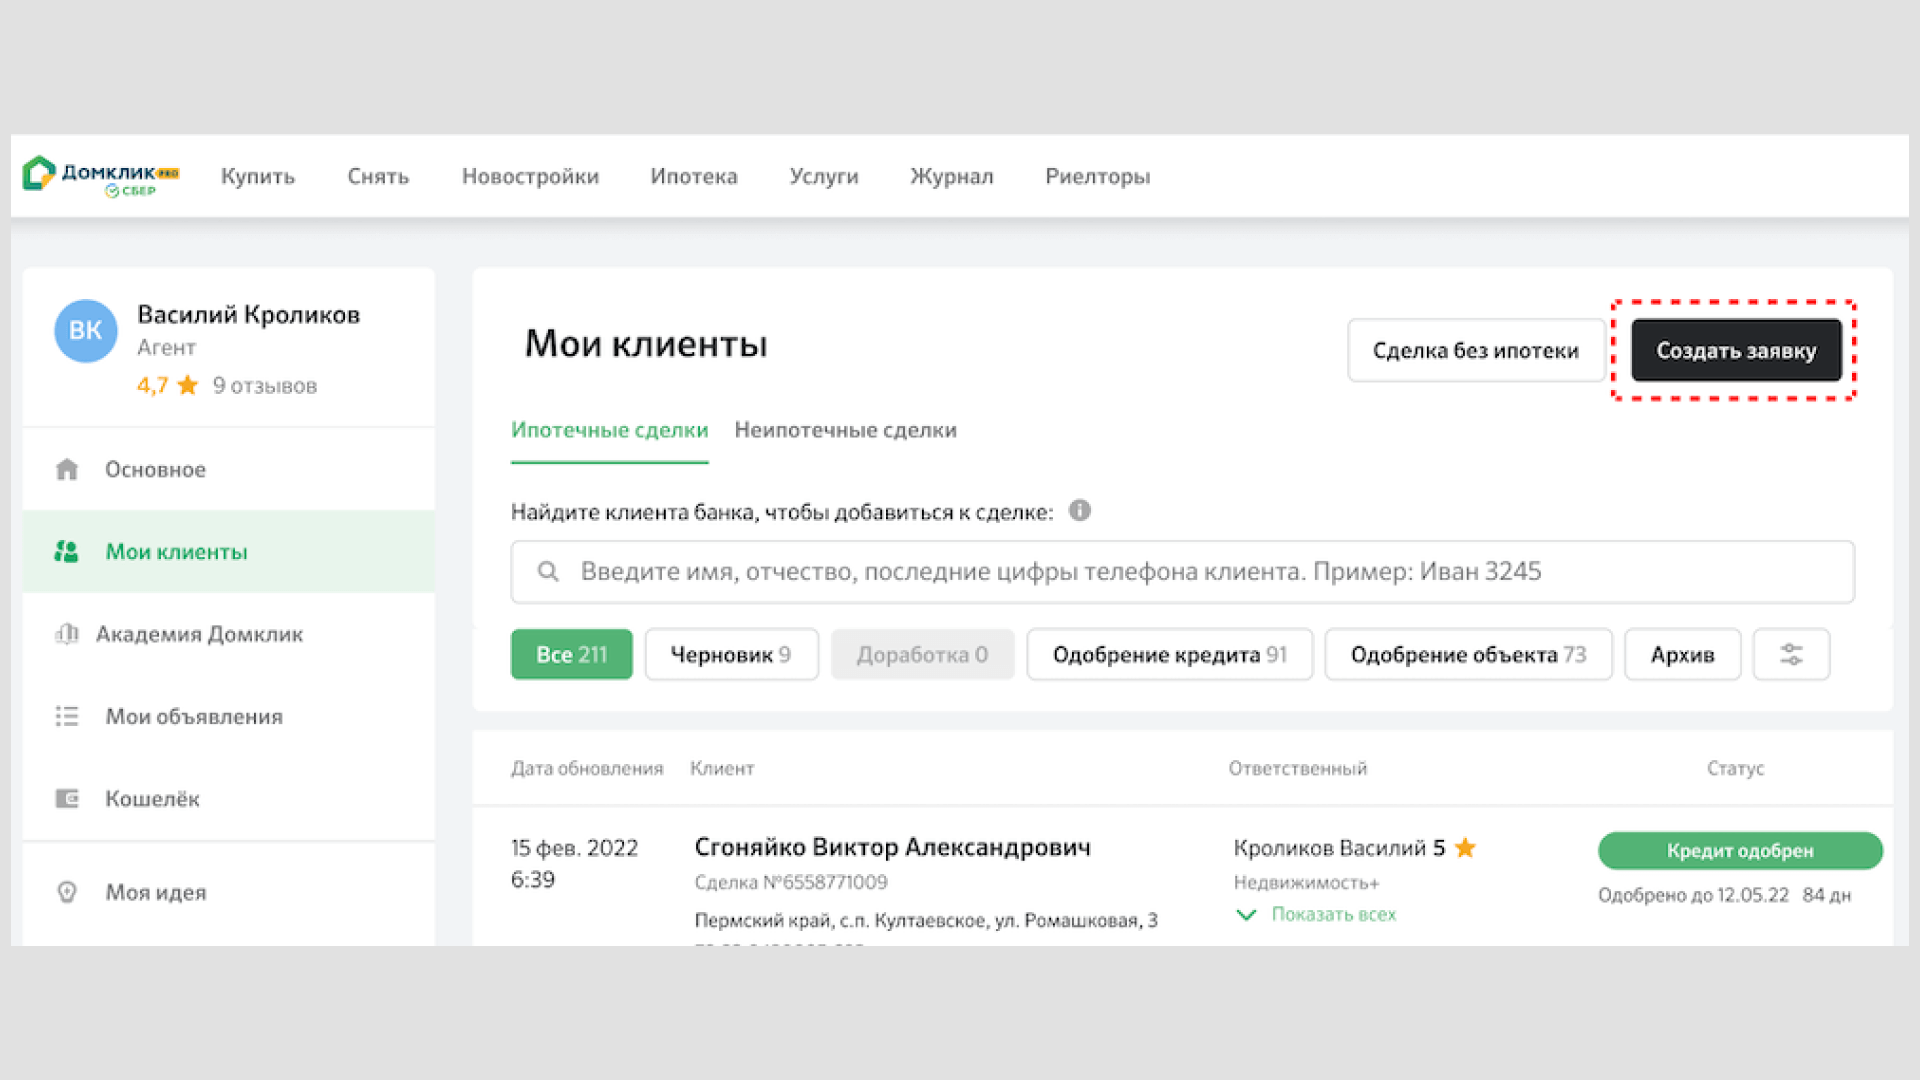Image resolution: width=1920 pixels, height=1080 pixels.
Task: Open the Ипотека menu item
Action: coord(693,177)
